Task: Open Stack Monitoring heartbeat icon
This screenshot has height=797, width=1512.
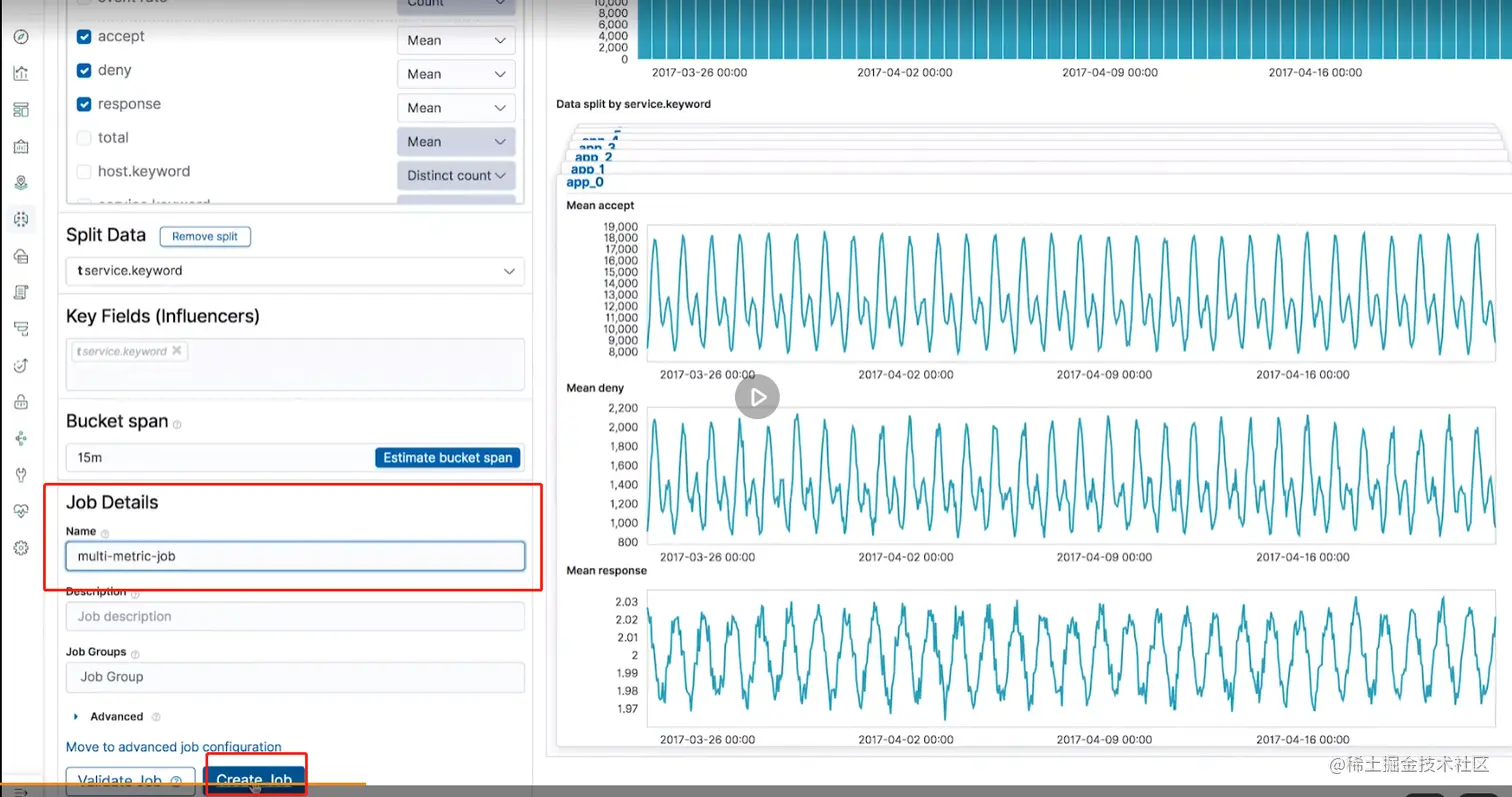Action: point(21,511)
